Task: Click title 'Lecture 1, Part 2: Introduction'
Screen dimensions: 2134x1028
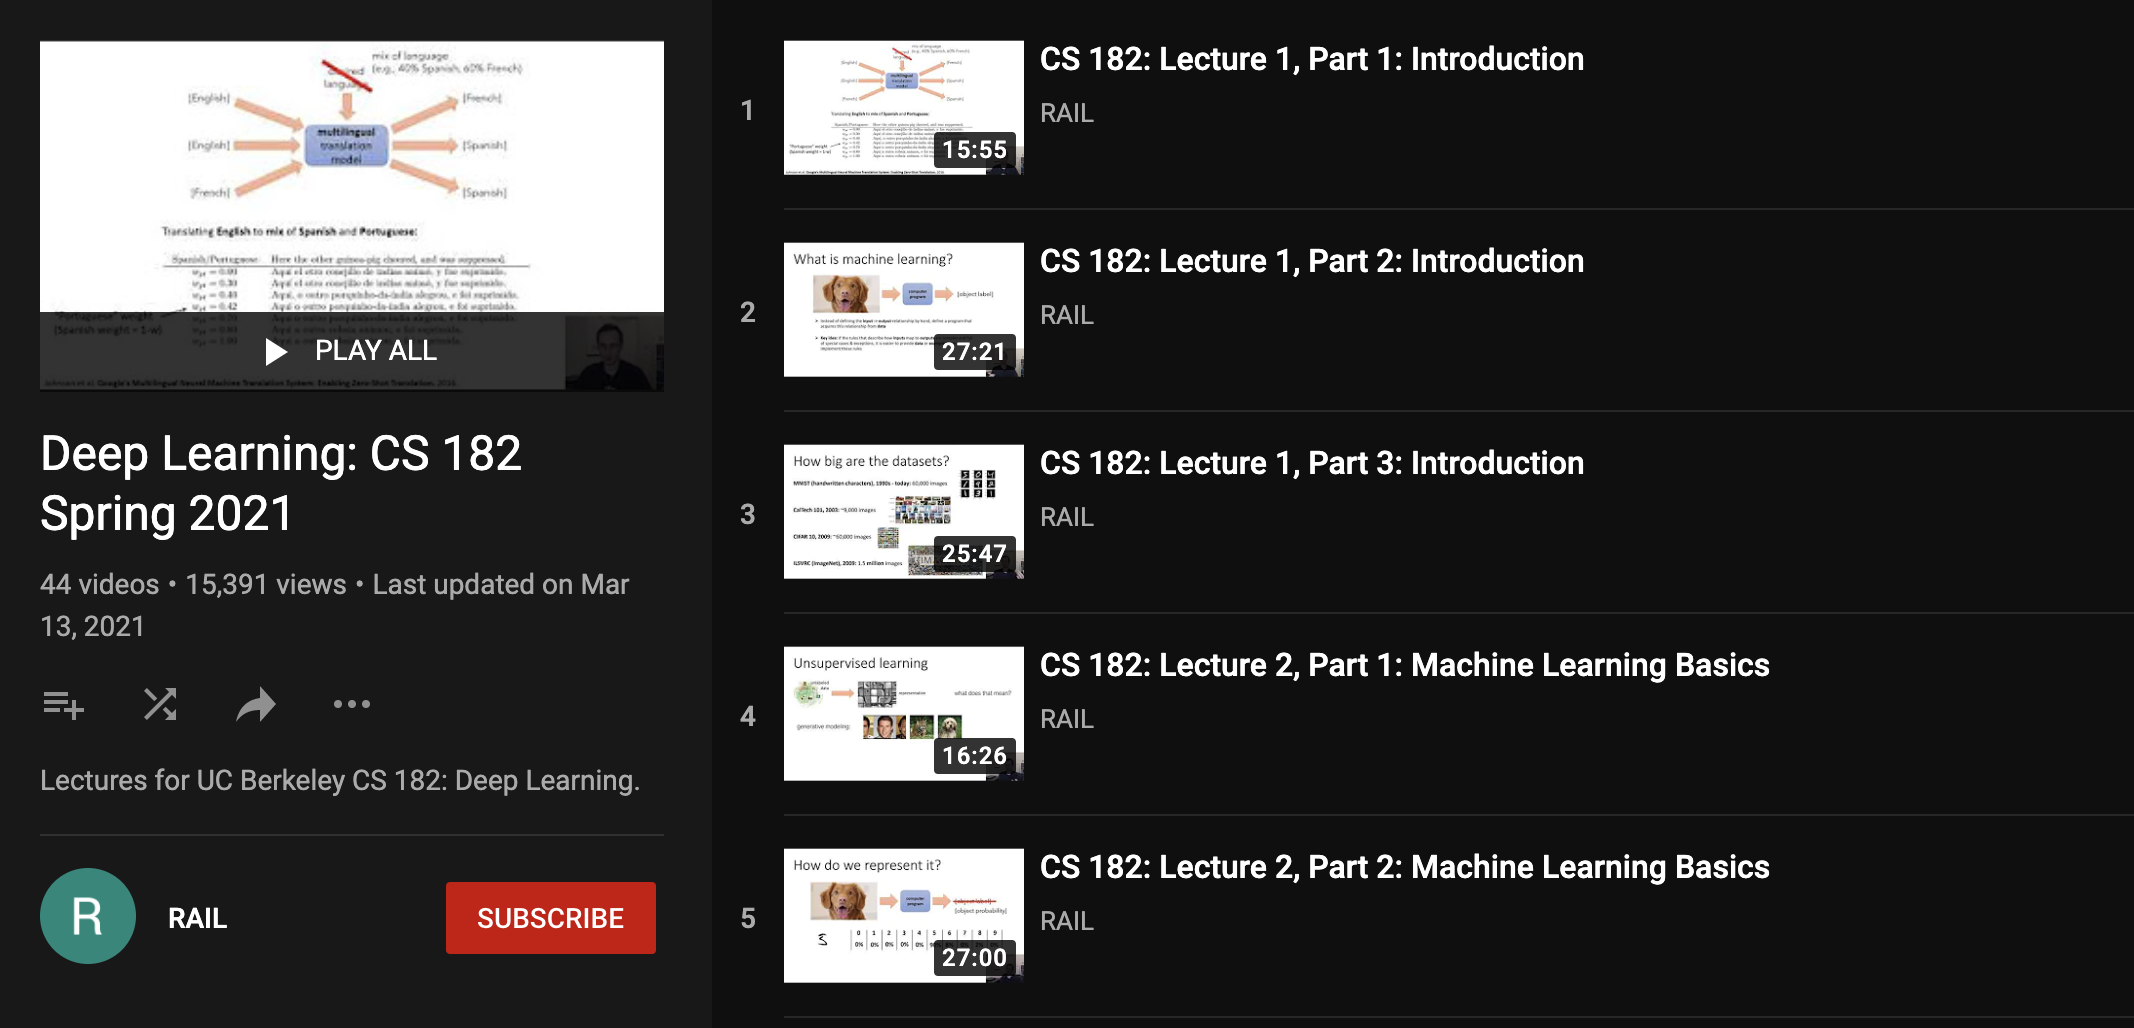Action: (x=1311, y=261)
